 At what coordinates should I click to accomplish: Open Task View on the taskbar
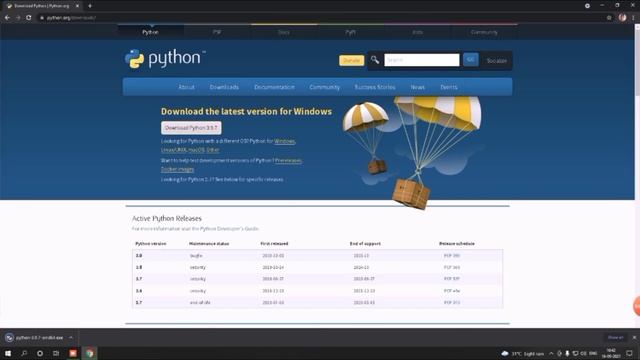pyautogui.click(x=56, y=353)
